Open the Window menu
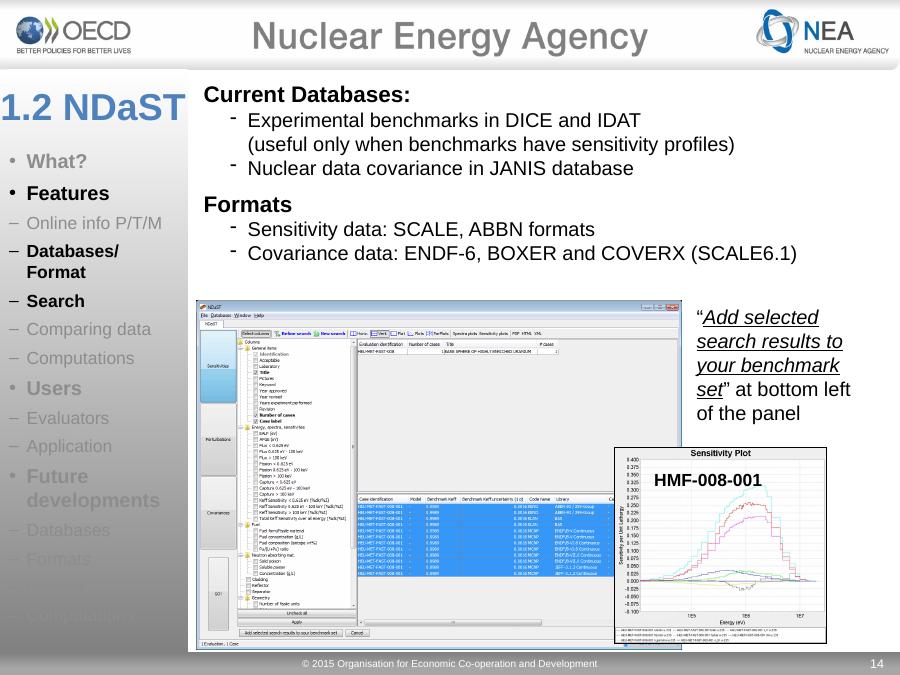900x675 pixels. coord(245,316)
